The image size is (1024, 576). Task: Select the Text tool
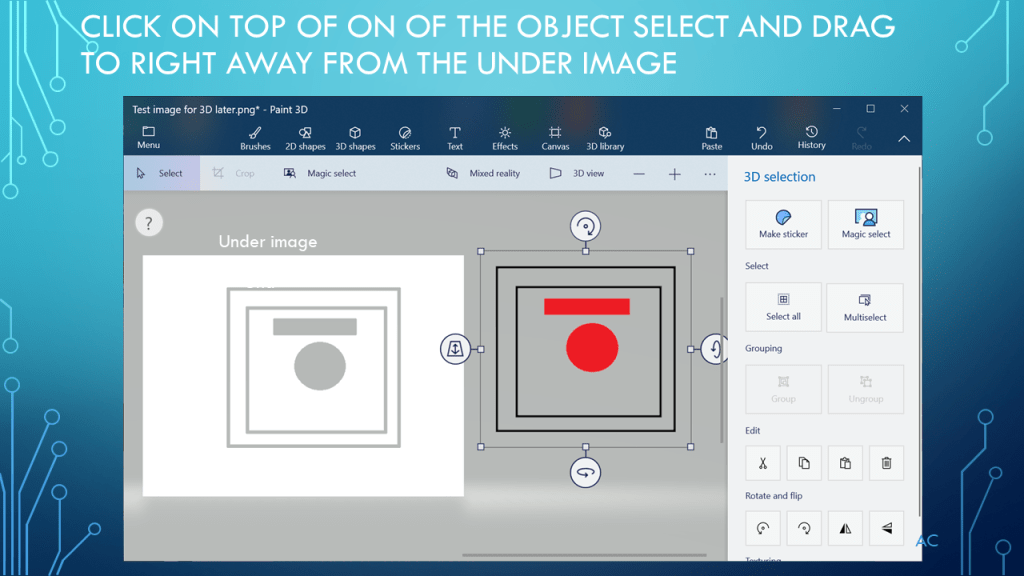[x=455, y=138]
